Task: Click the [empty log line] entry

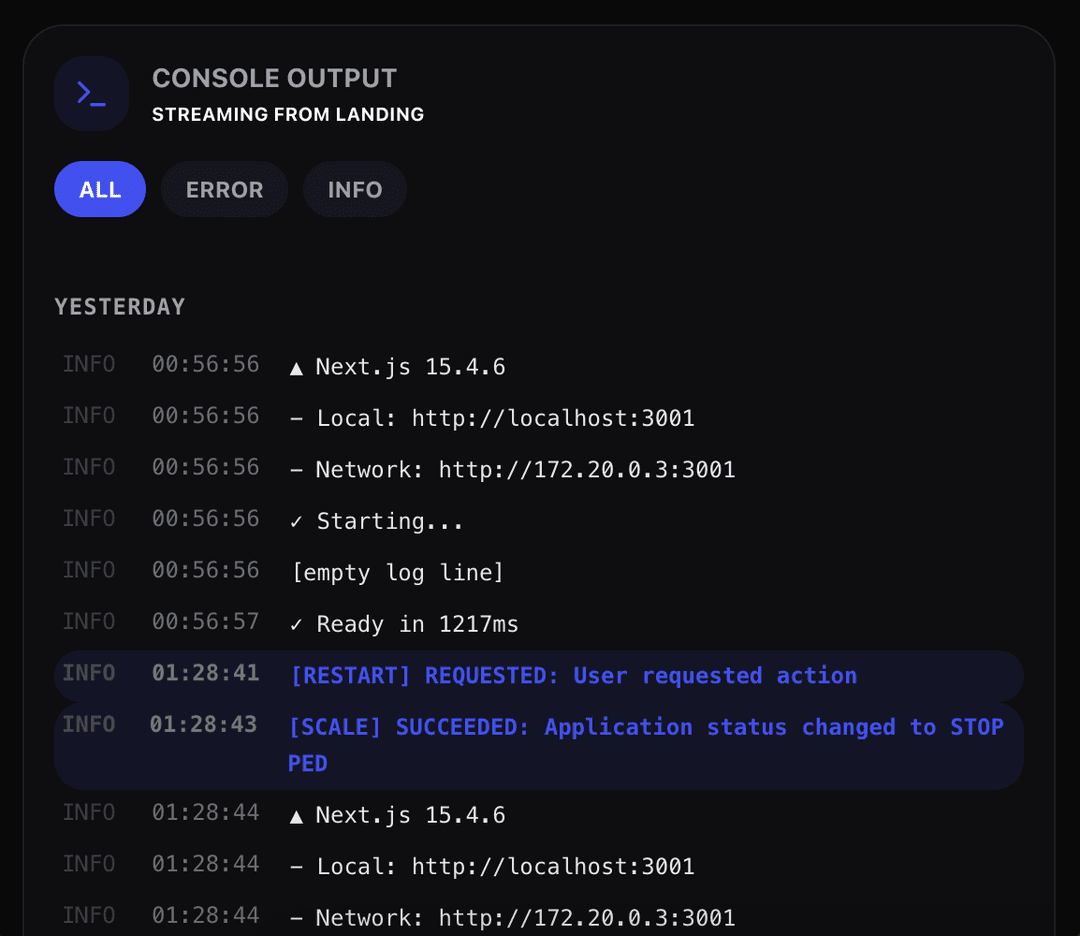Action: click(x=398, y=573)
